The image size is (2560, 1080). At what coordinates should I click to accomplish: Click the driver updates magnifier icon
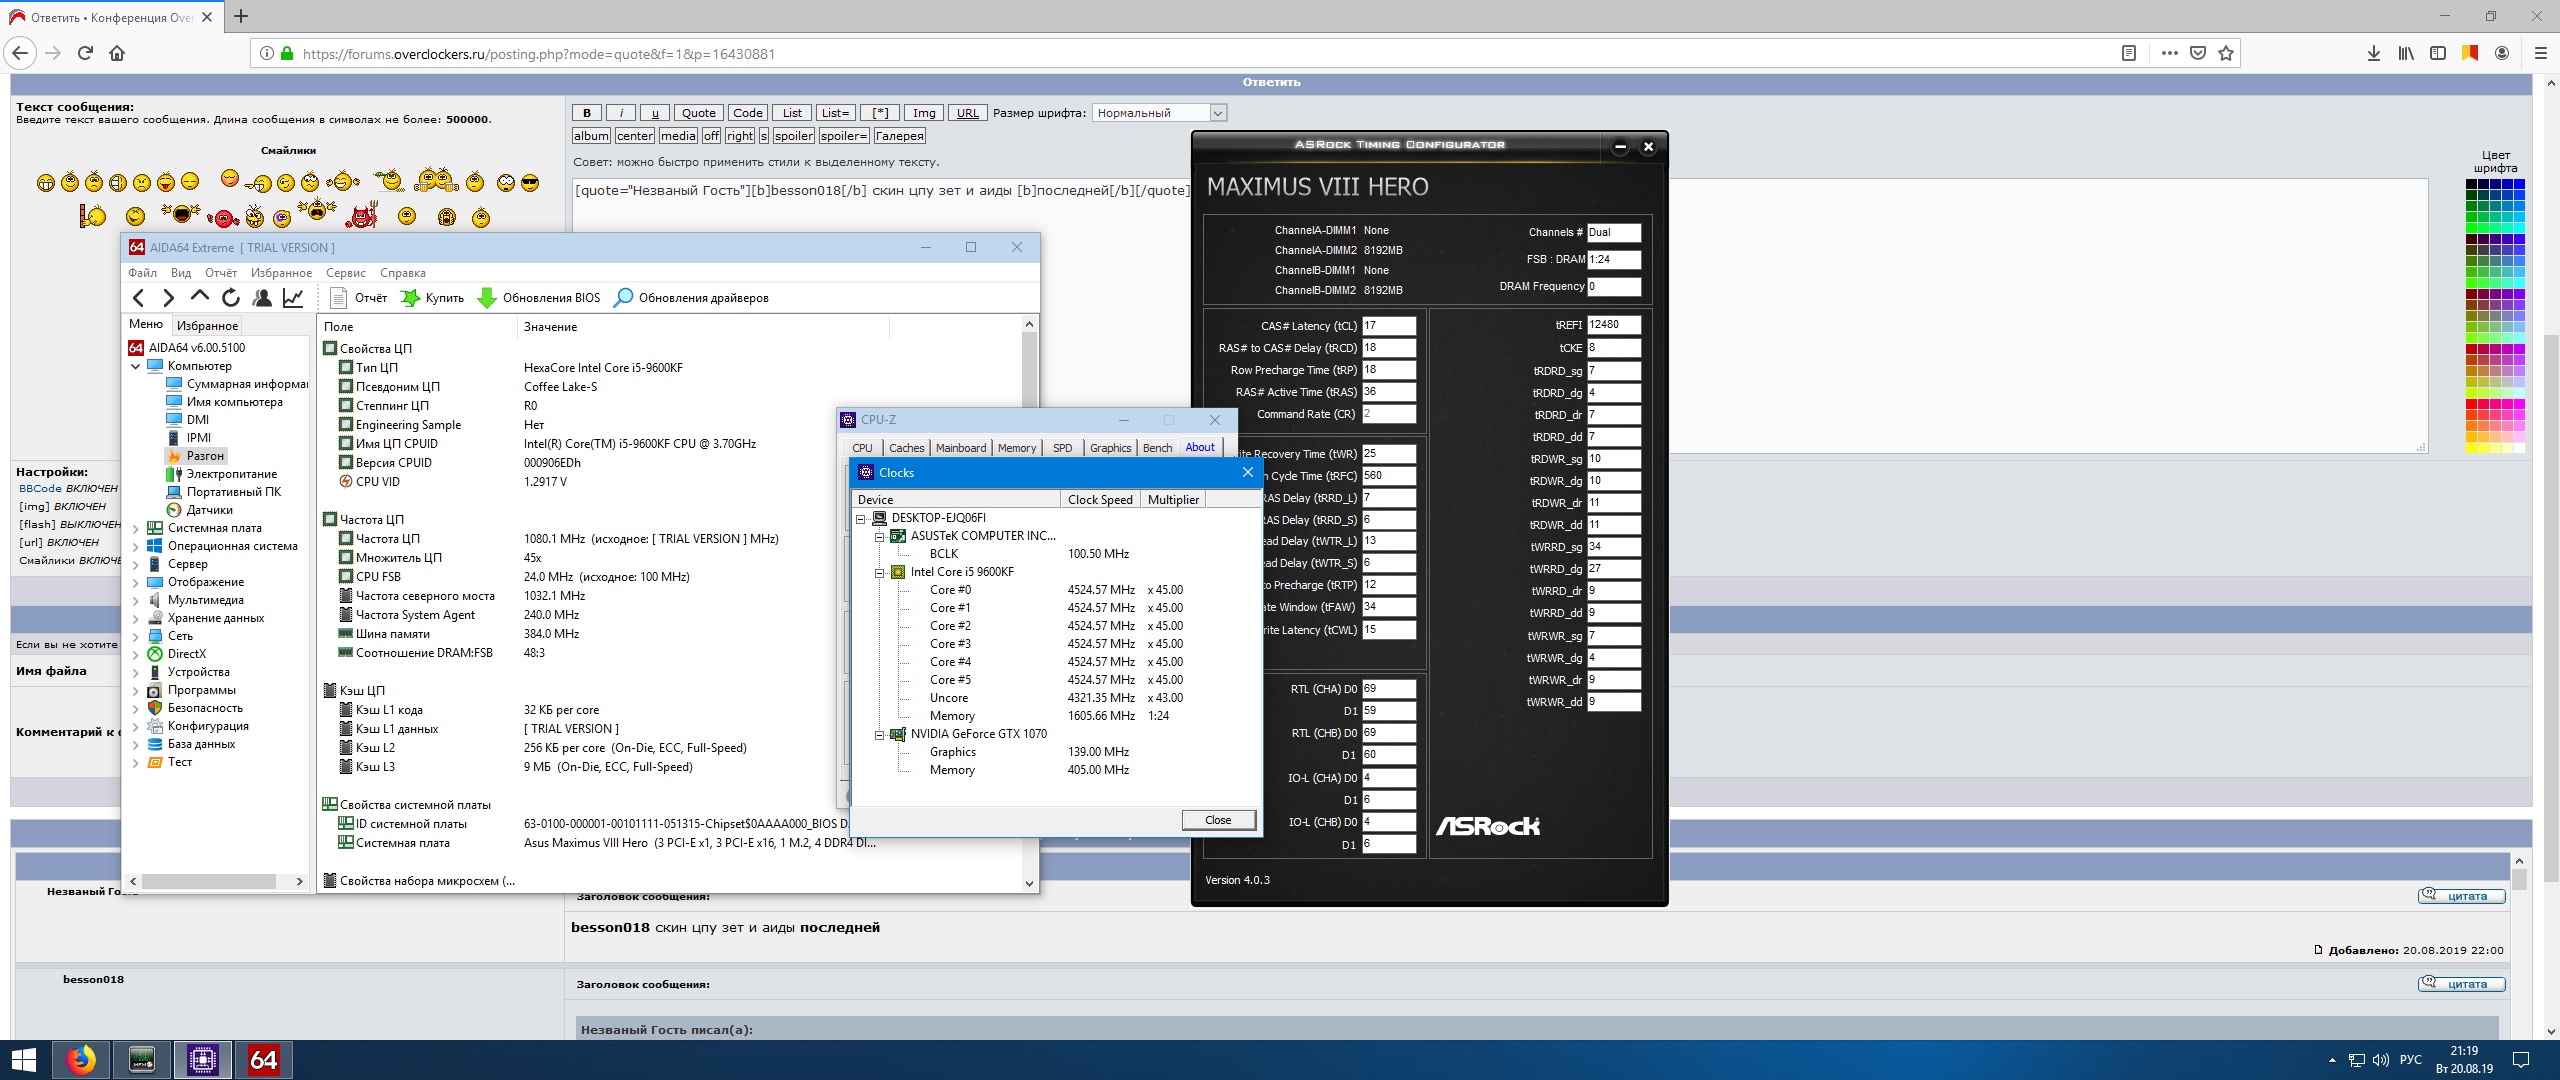[623, 297]
